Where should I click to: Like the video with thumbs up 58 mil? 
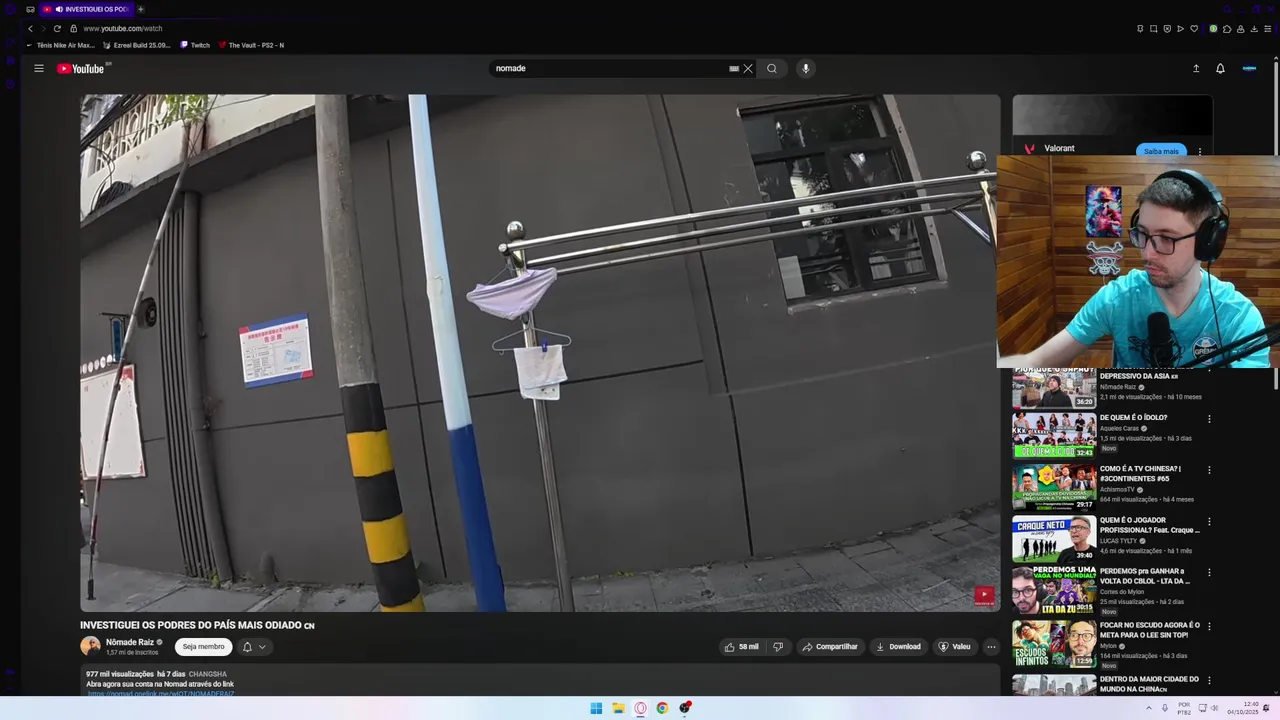tap(741, 647)
